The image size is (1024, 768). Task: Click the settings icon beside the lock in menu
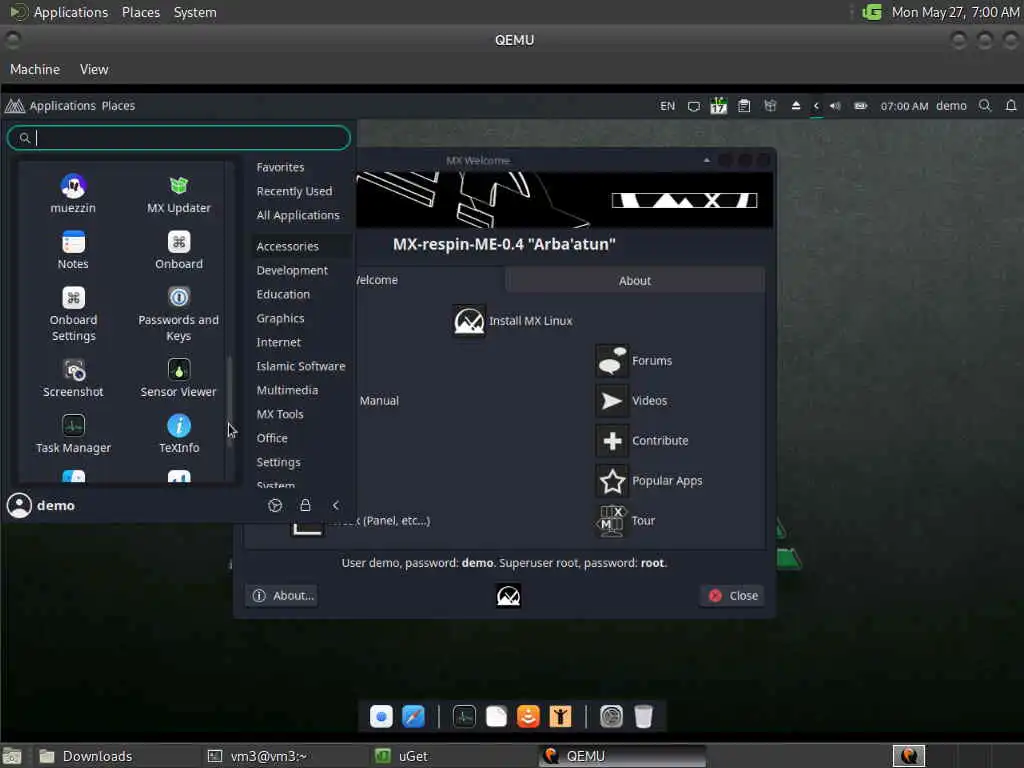coord(275,505)
